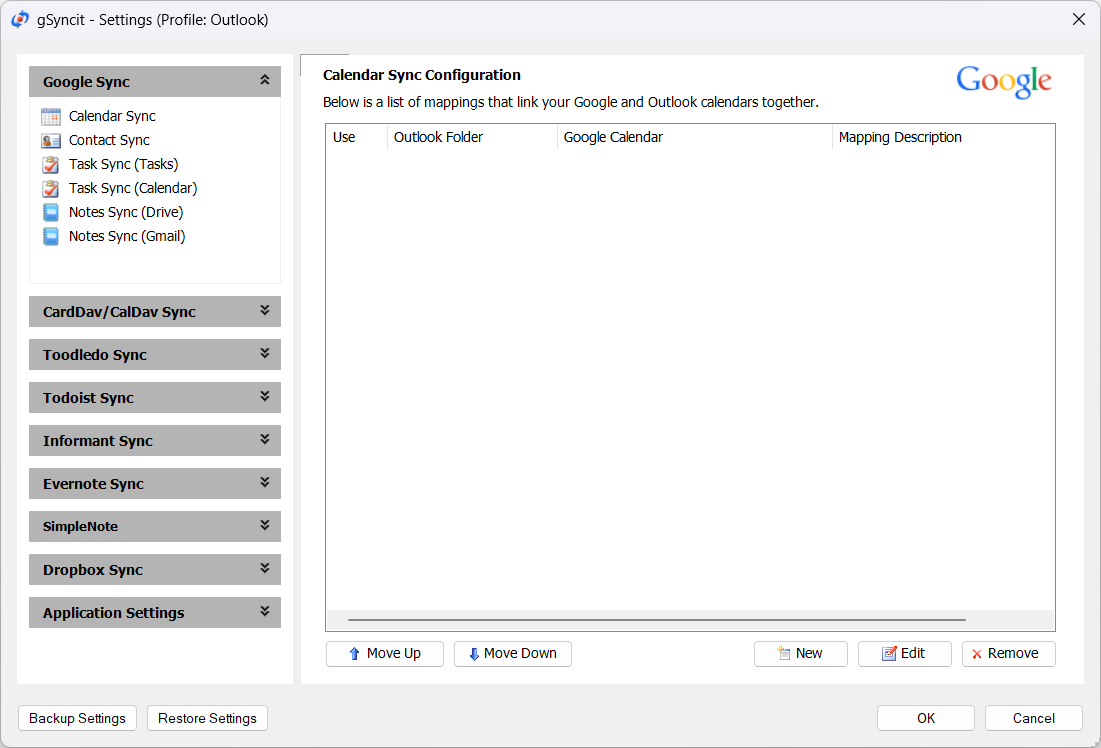
Task: Expand the SimpleNote section
Action: coord(154,527)
